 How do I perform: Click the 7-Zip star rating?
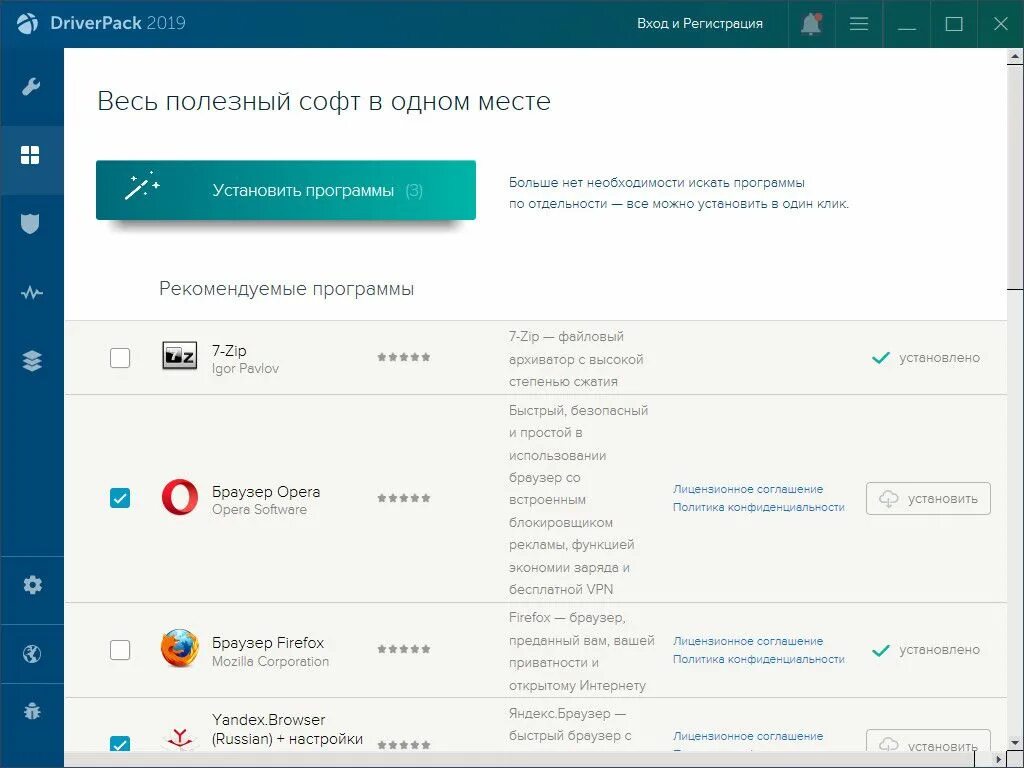(404, 357)
